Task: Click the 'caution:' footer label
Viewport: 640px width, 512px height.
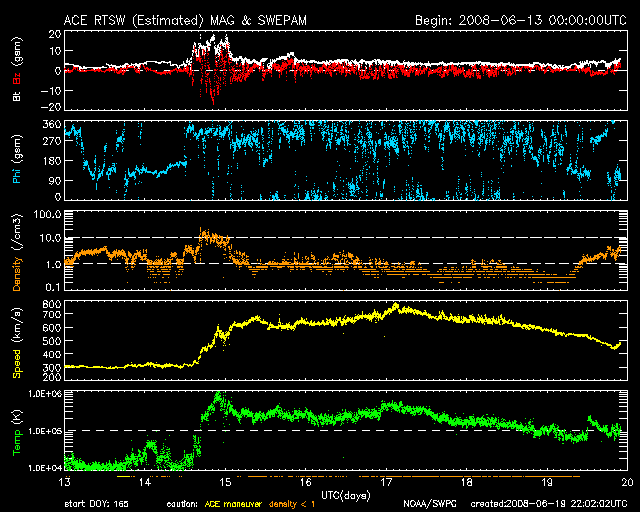Action: pyautogui.click(x=182, y=504)
